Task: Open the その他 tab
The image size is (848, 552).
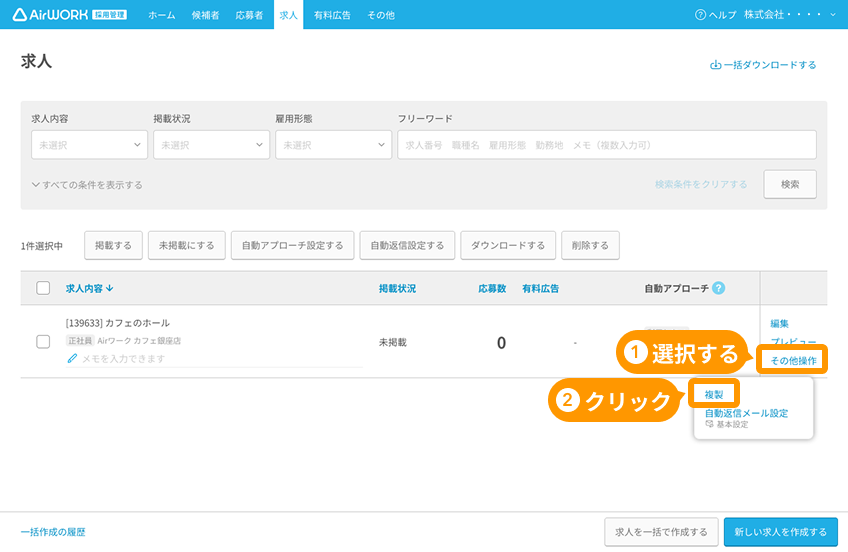Action: [381, 15]
